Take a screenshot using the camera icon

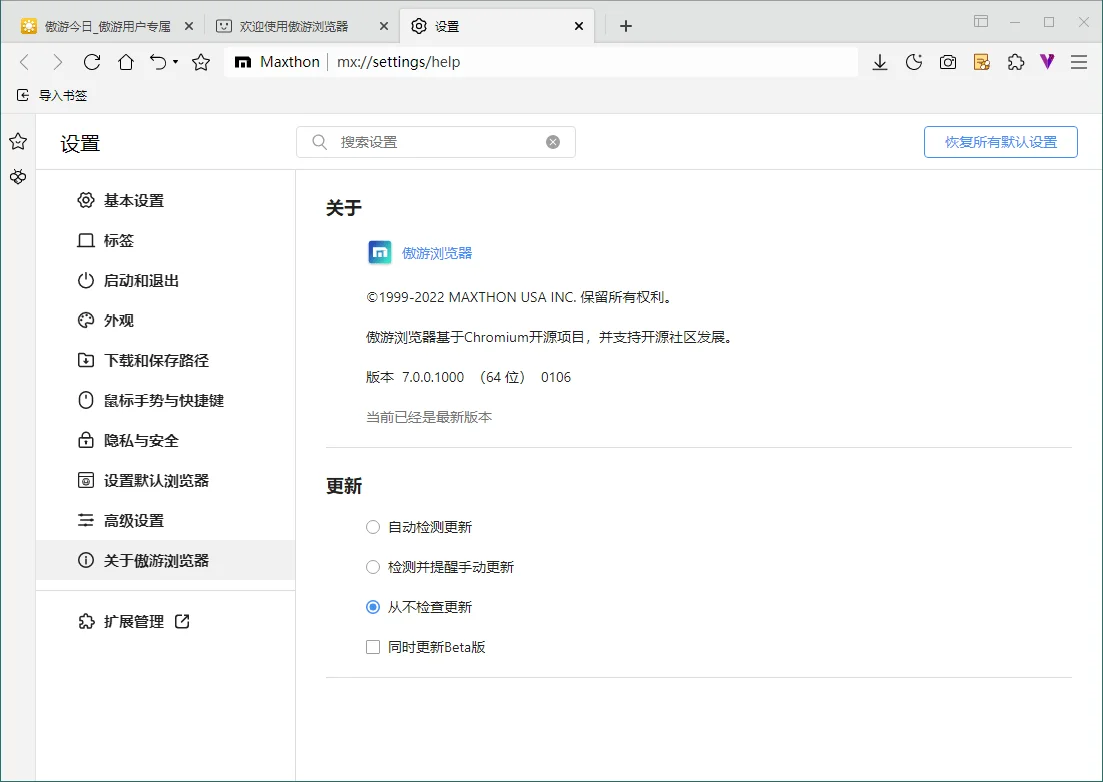947,62
